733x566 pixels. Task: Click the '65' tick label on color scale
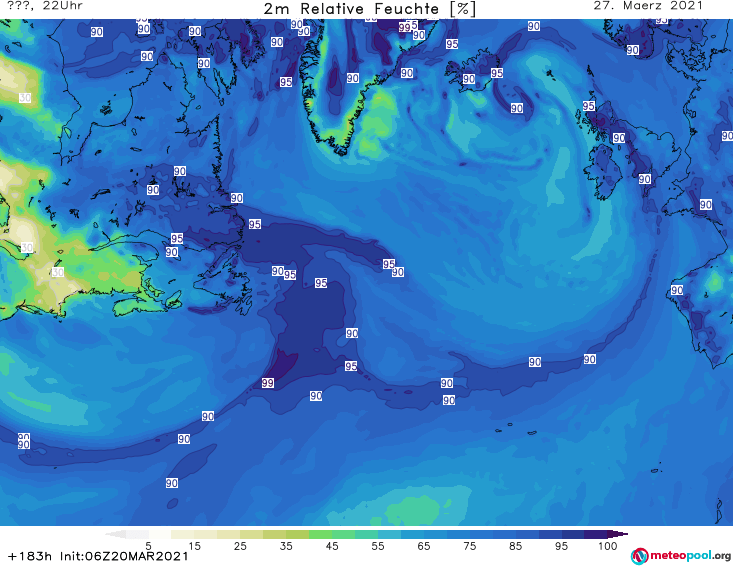[424, 546]
